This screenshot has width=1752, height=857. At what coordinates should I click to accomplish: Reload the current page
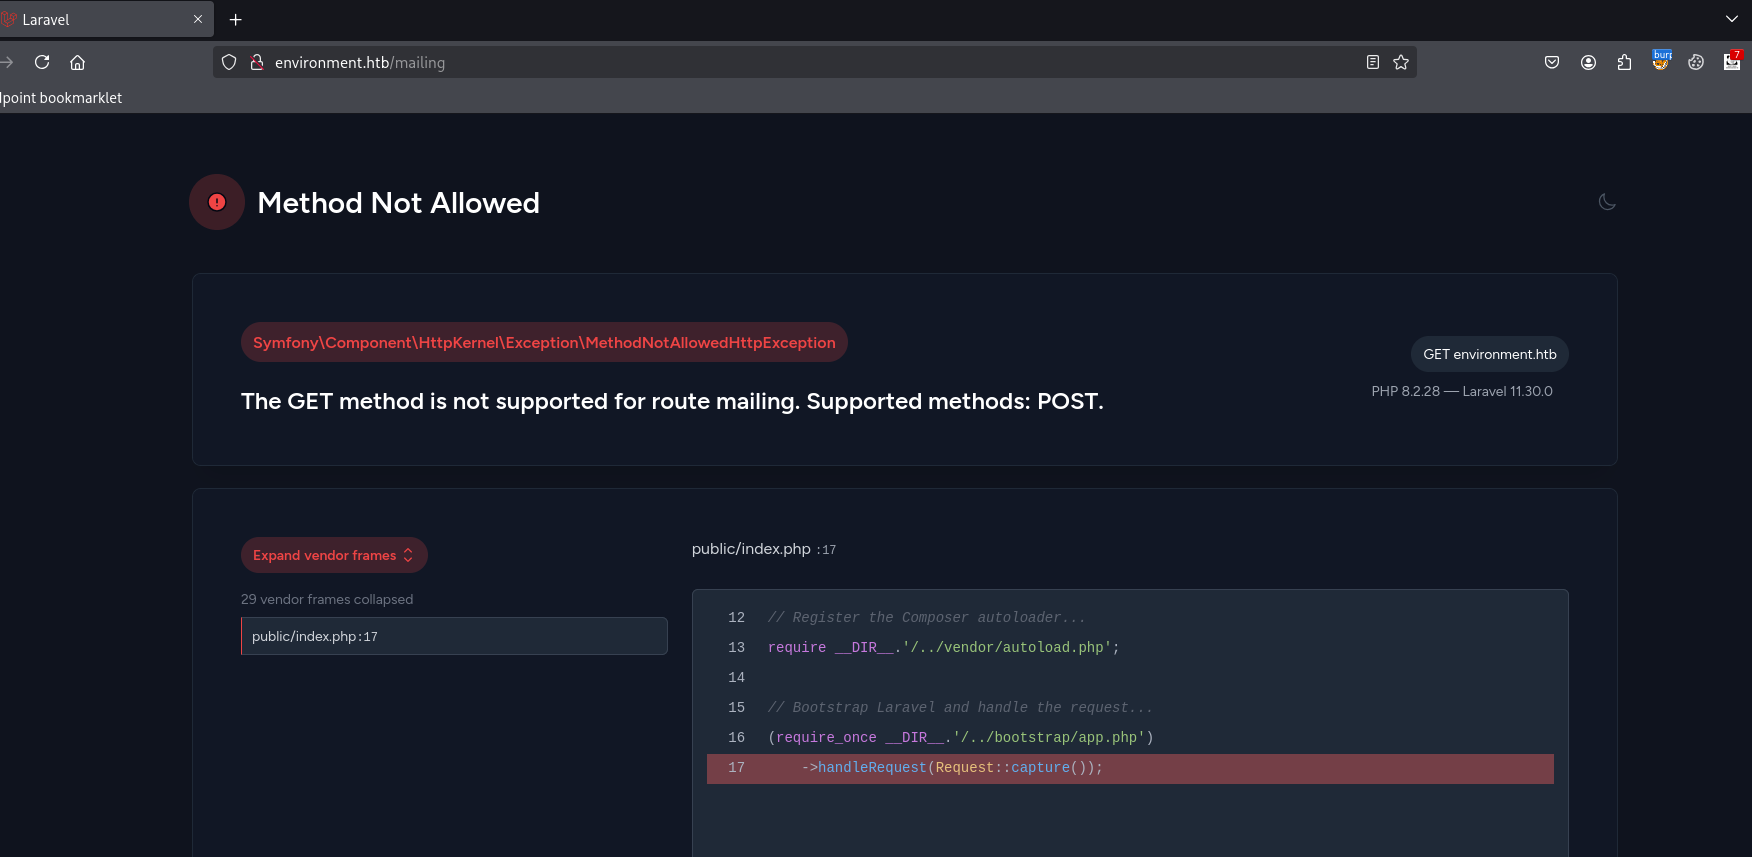coord(42,62)
